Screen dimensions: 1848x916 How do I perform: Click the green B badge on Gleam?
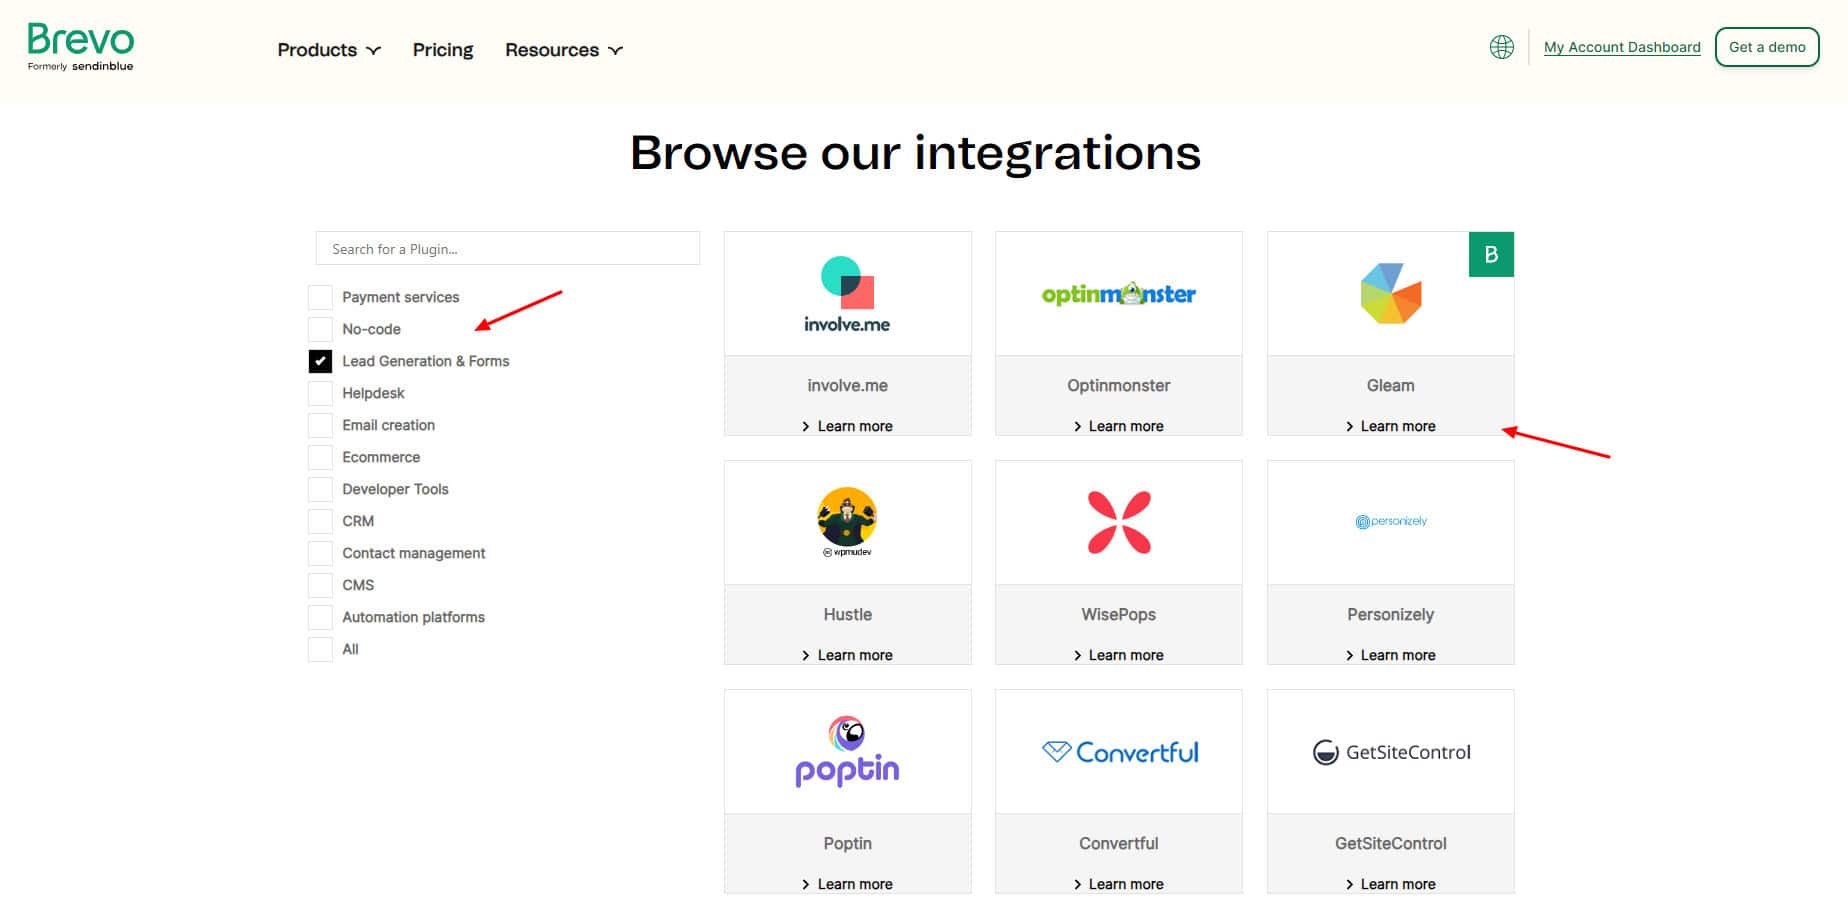coord(1490,255)
